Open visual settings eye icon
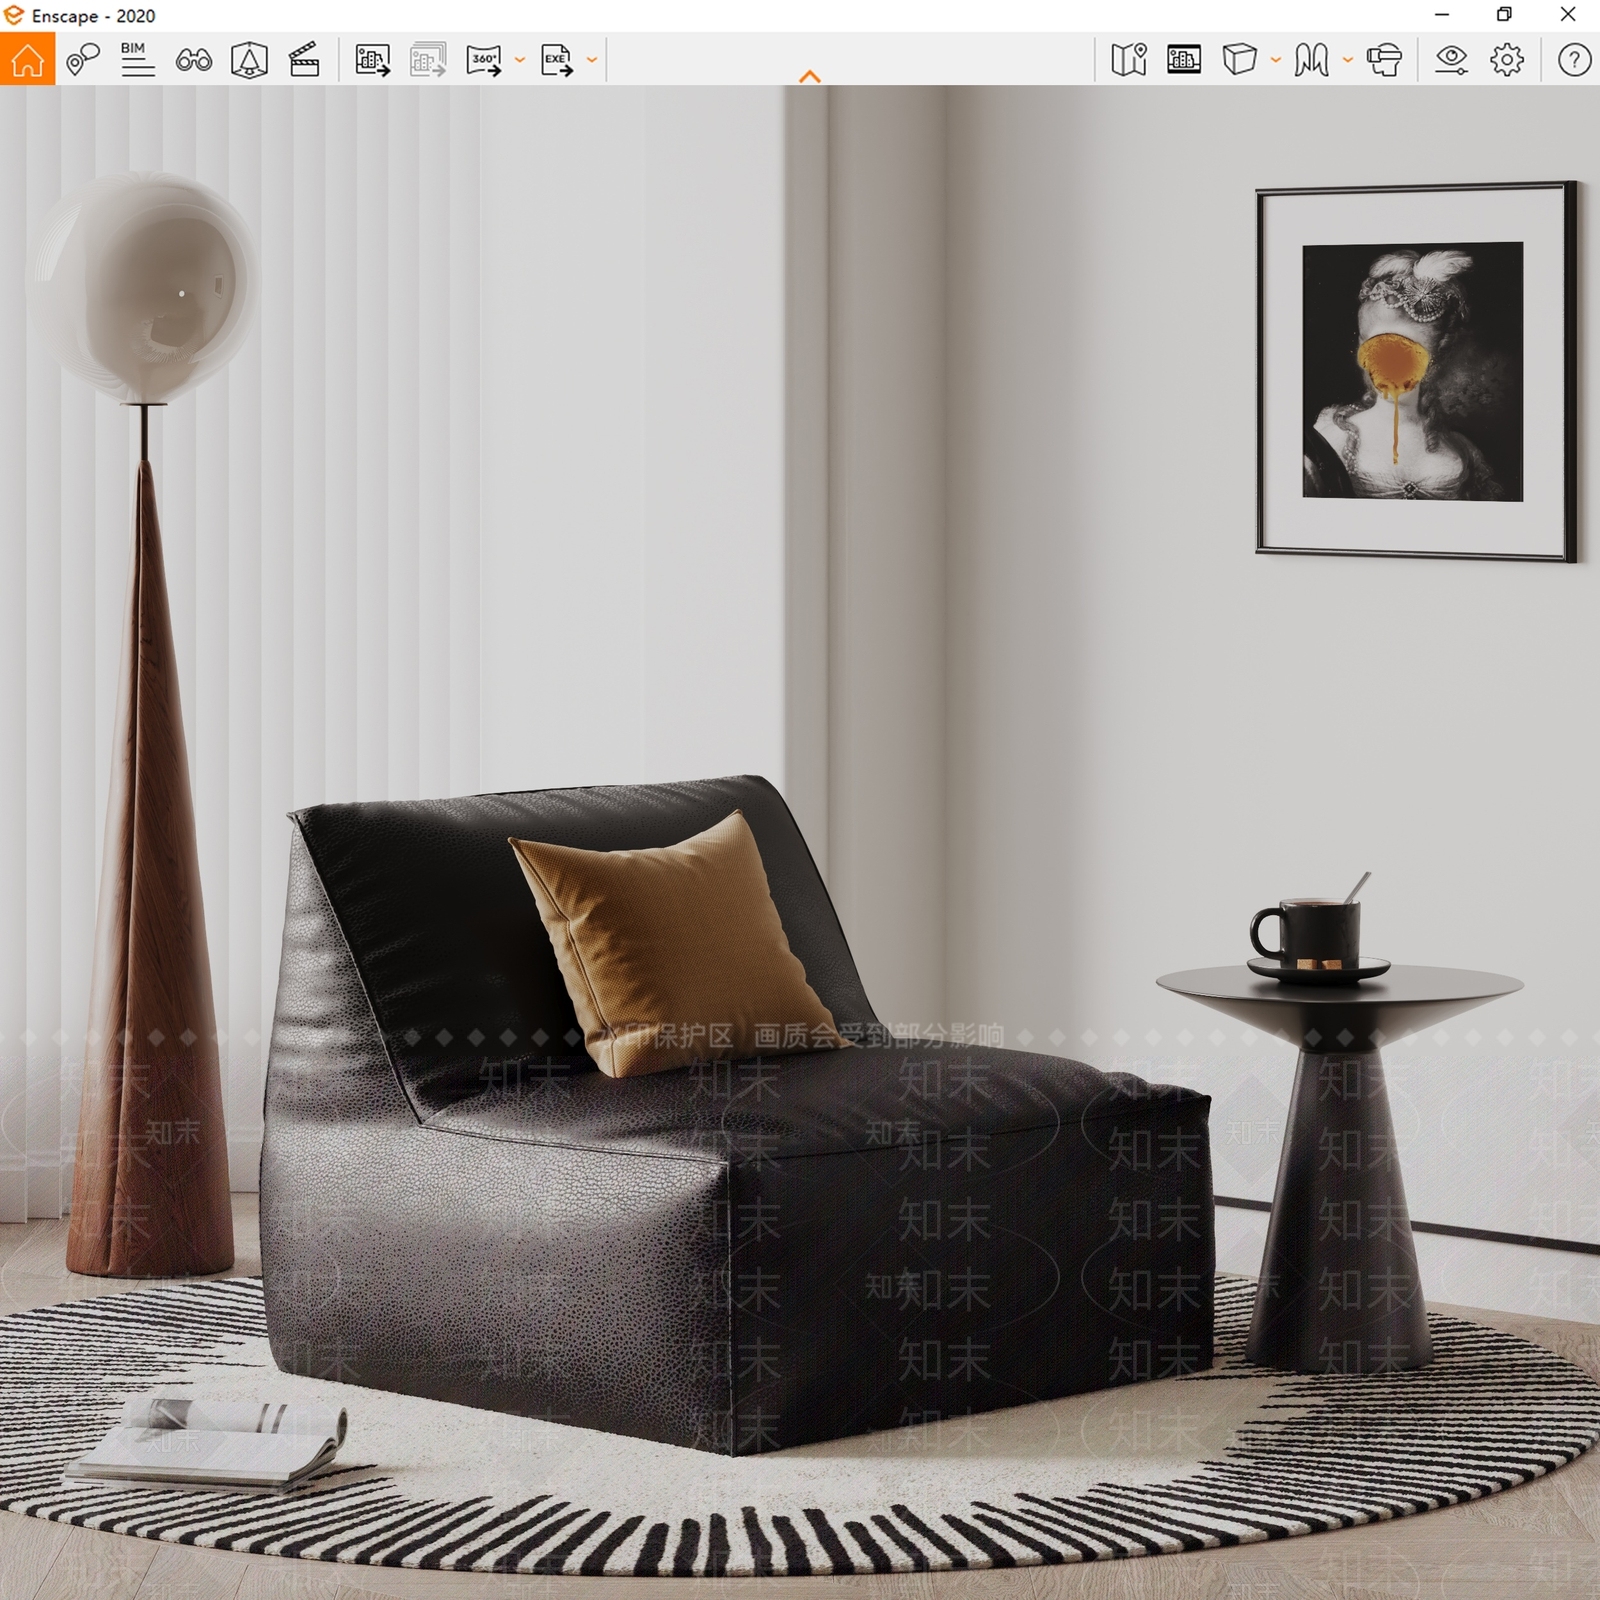This screenshot has width=1600, height=1600. pos(1451,60)
